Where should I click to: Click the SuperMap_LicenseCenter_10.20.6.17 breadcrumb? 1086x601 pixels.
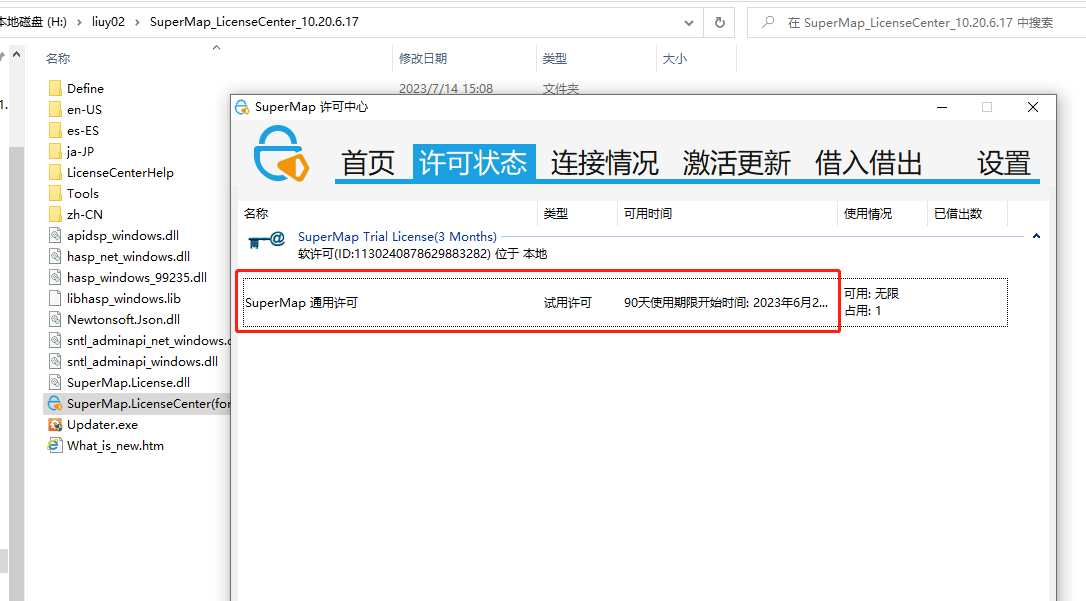[254, 21]
